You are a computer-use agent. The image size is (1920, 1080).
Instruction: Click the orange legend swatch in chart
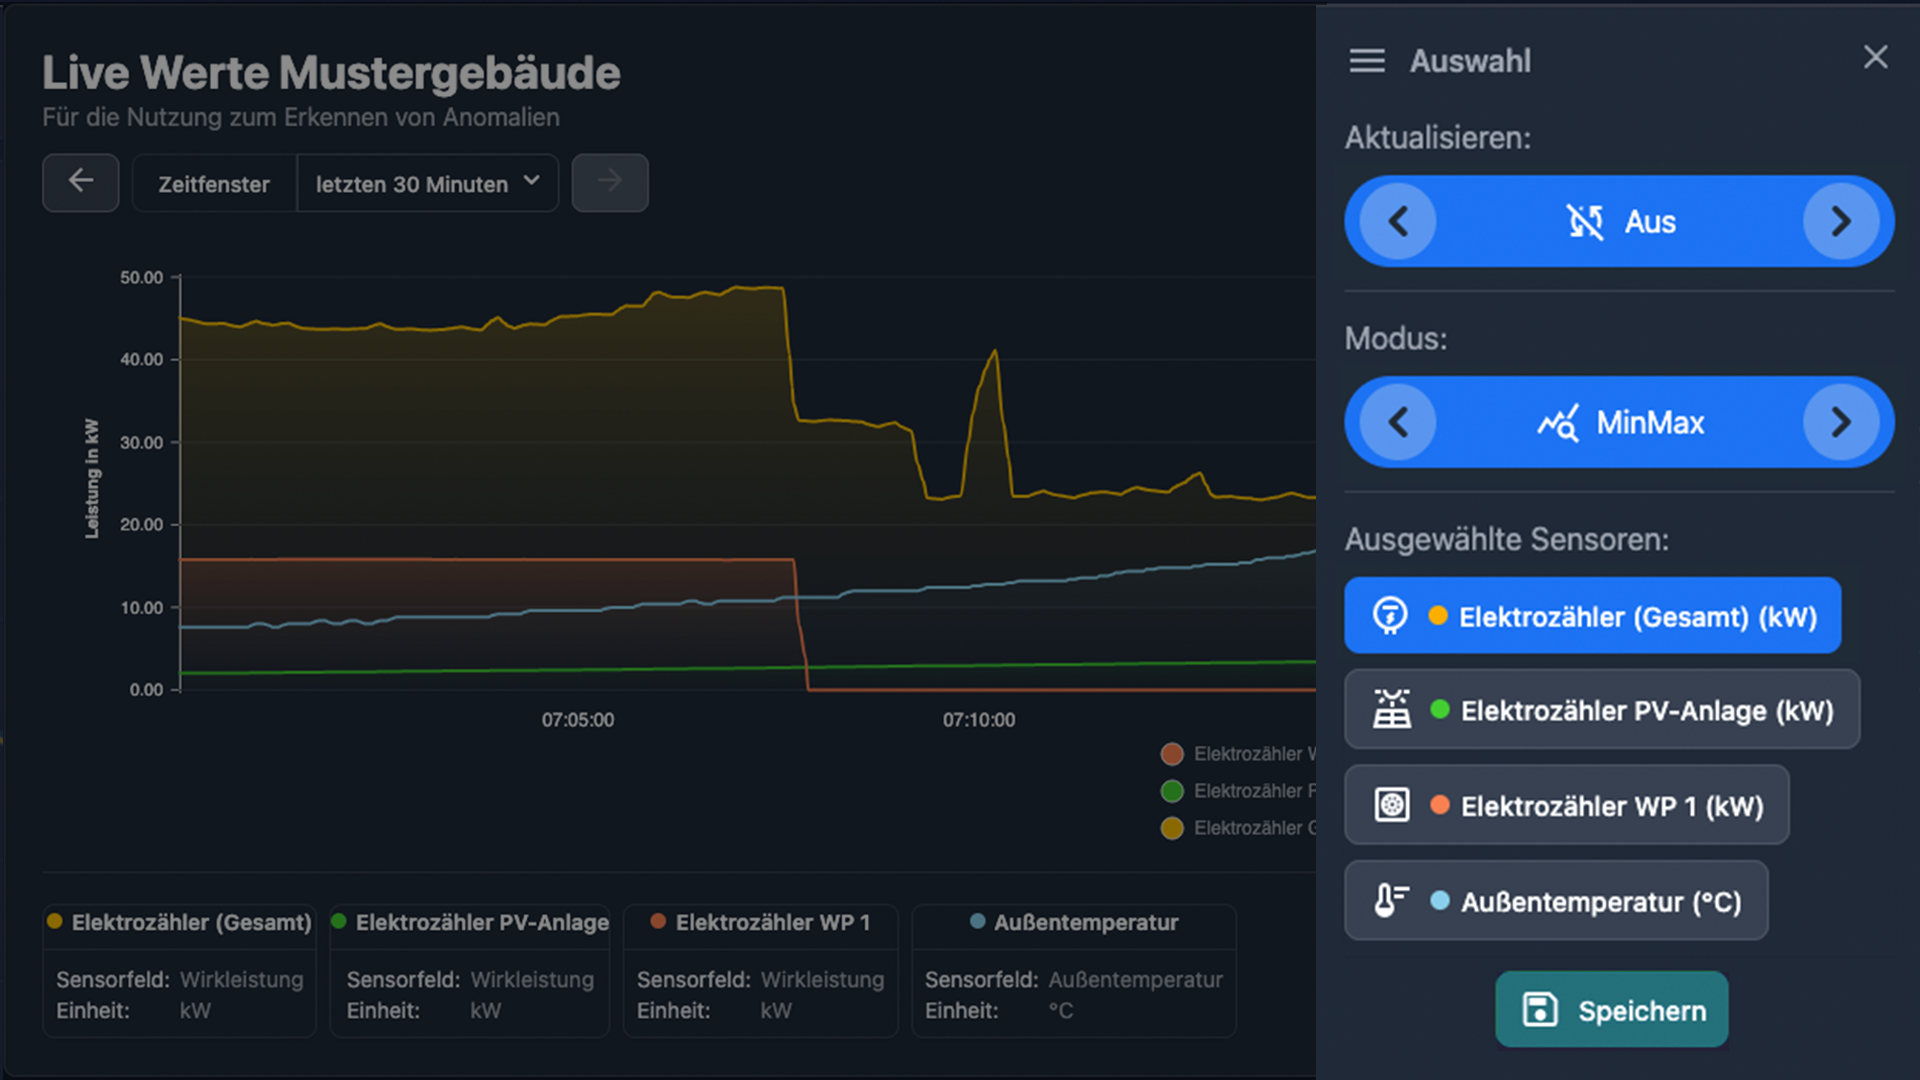(x=1172, y=754)
